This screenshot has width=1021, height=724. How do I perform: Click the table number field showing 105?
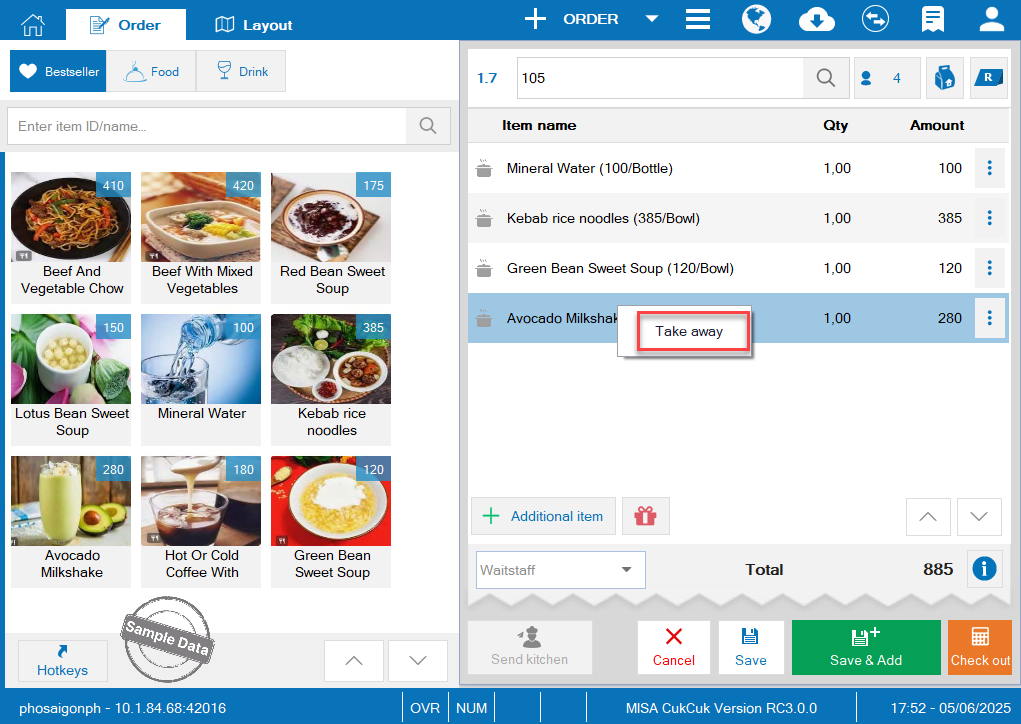point(660,78)
